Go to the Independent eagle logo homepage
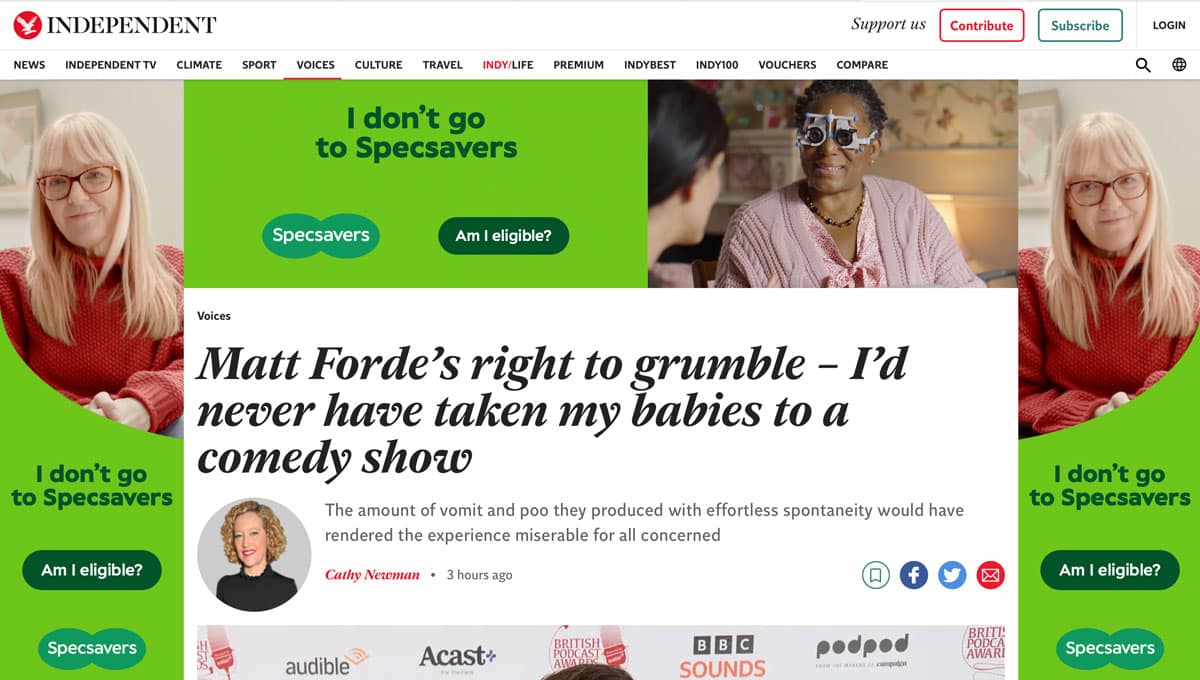1200x680 pixels. pos(115,25)
